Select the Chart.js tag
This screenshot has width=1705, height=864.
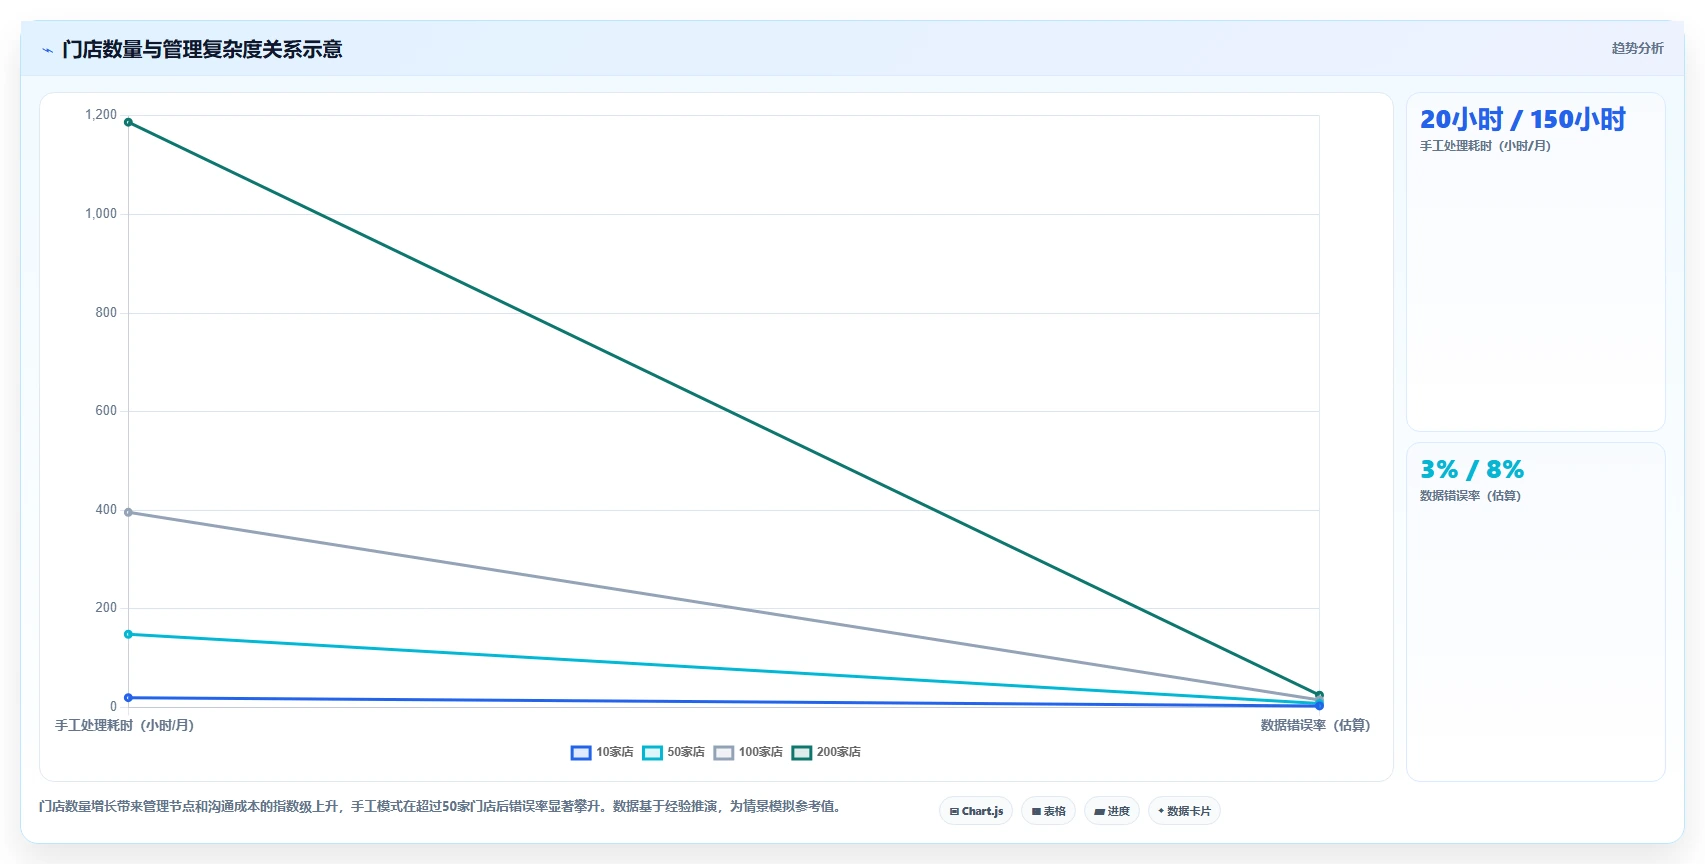976,811
